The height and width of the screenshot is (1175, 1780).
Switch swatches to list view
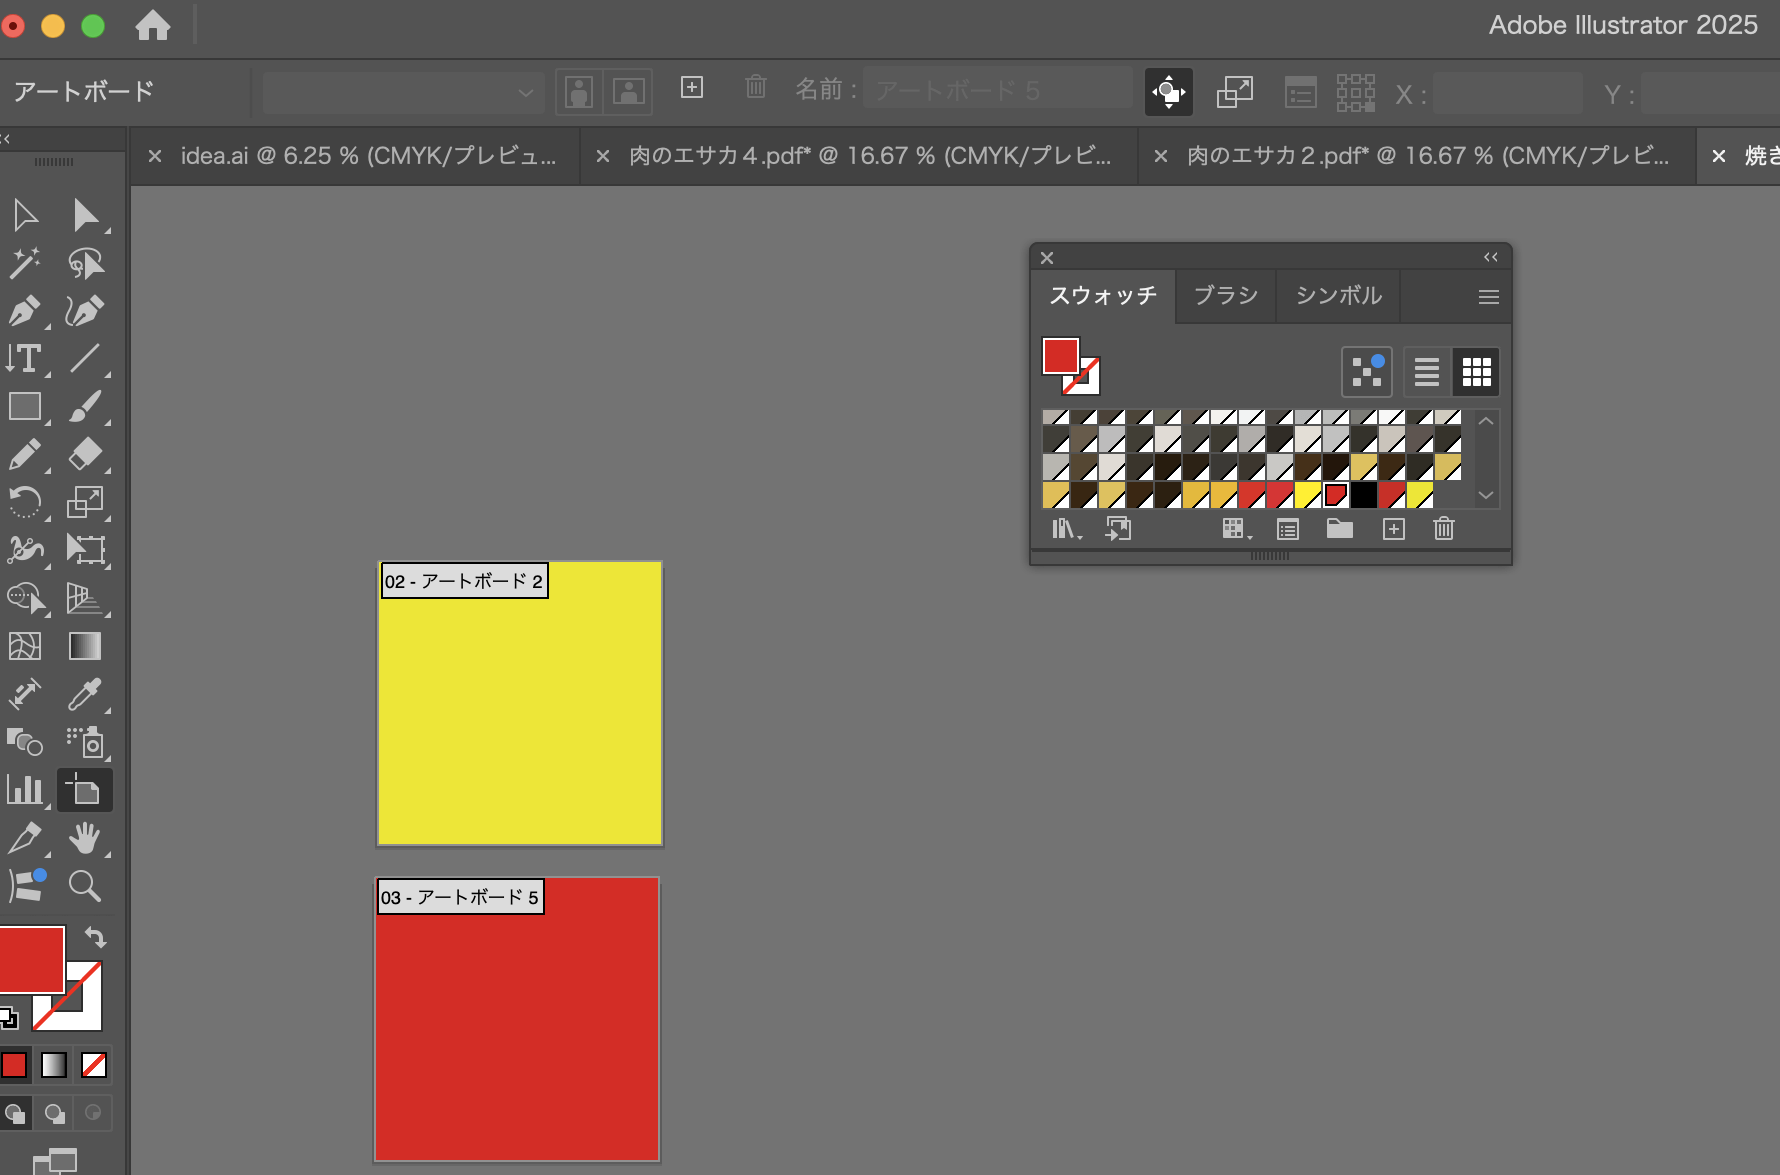[x=1427, y=372]
